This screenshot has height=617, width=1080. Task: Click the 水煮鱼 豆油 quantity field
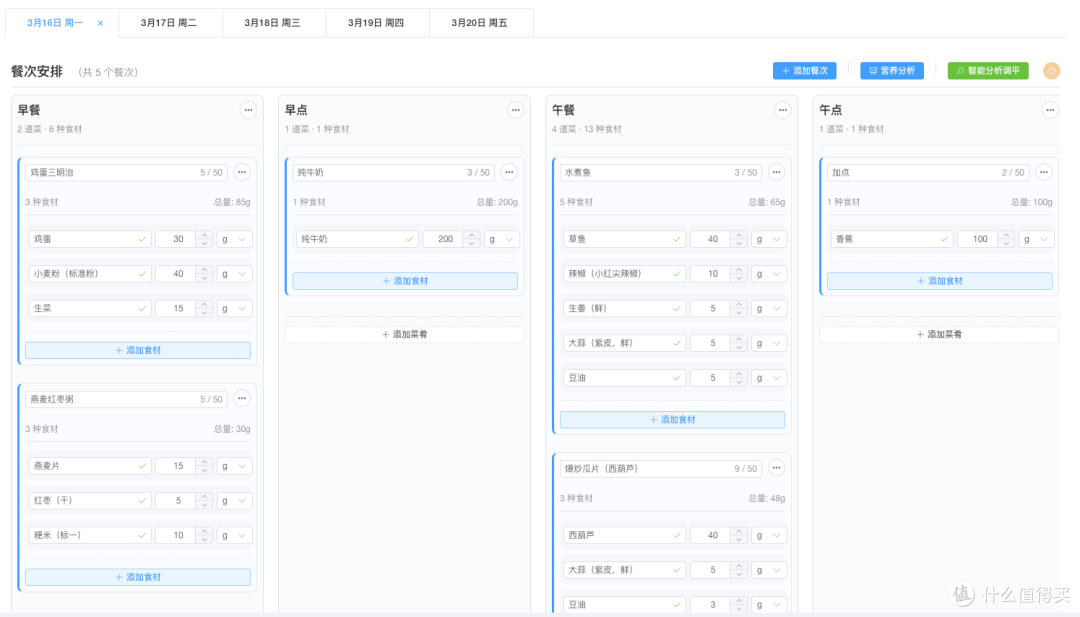712,378
